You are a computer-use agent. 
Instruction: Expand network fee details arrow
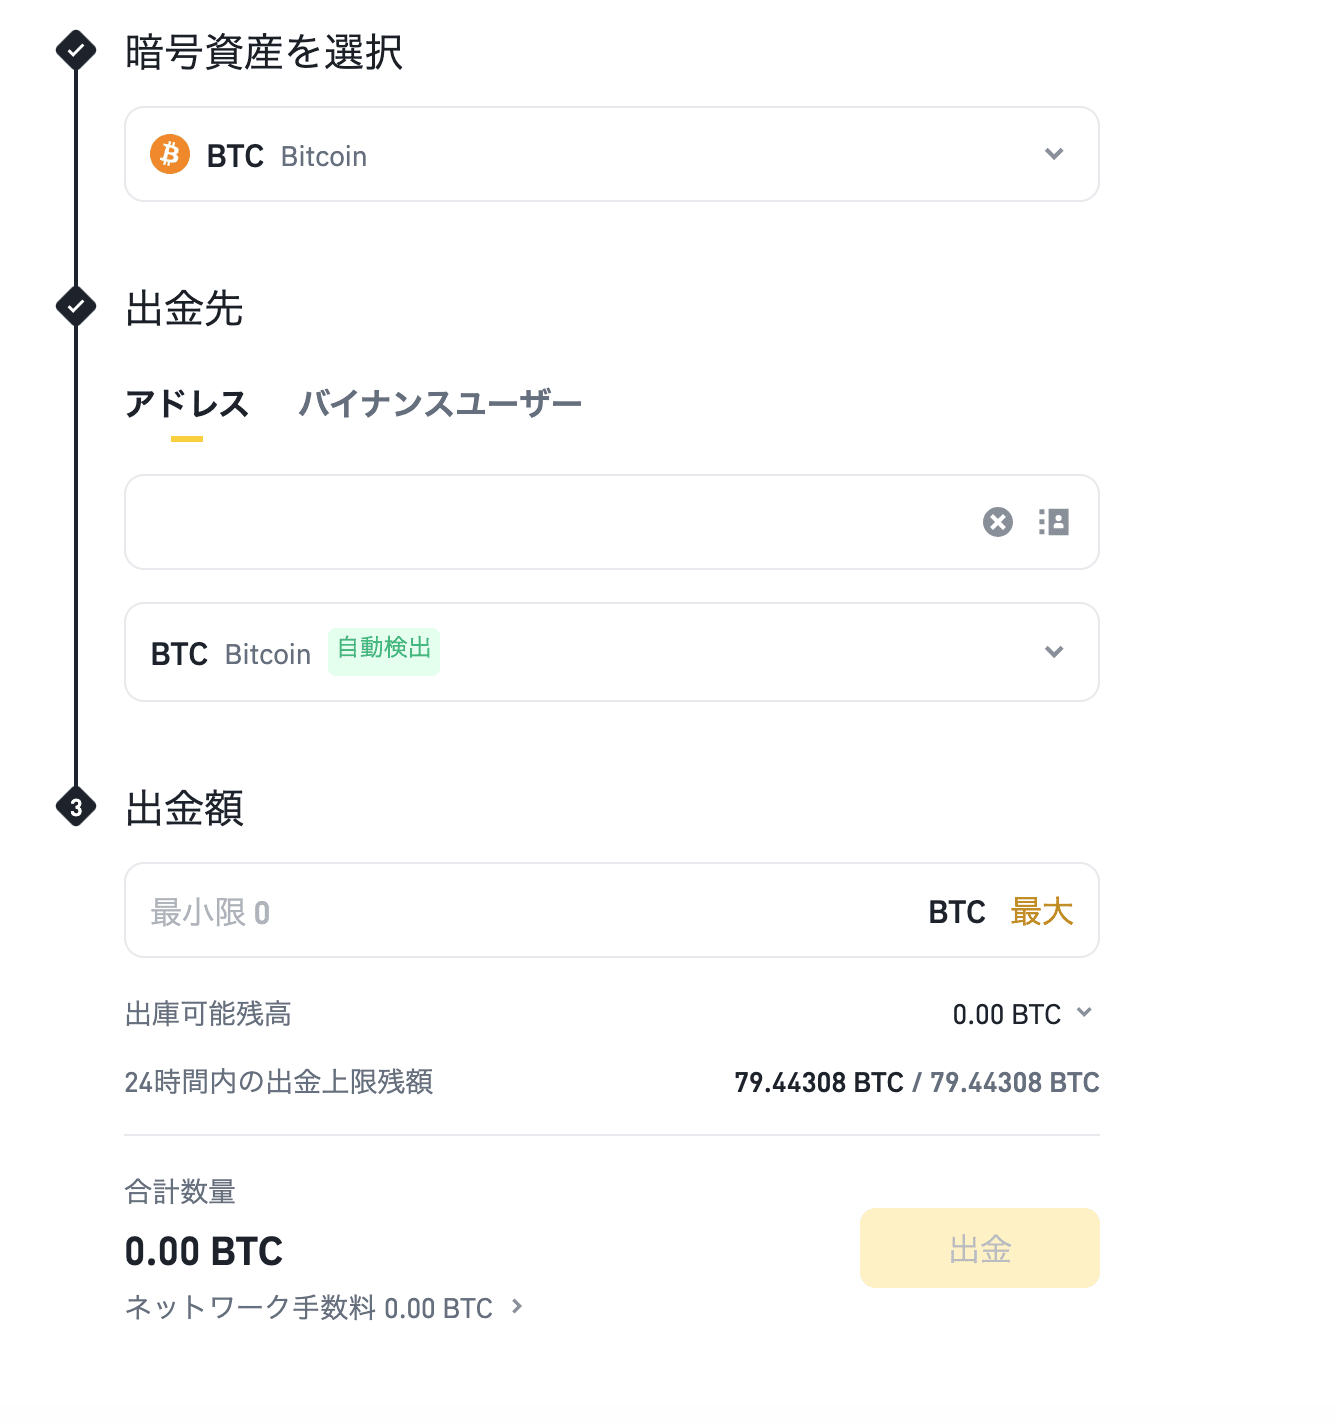pos(517,1306)
